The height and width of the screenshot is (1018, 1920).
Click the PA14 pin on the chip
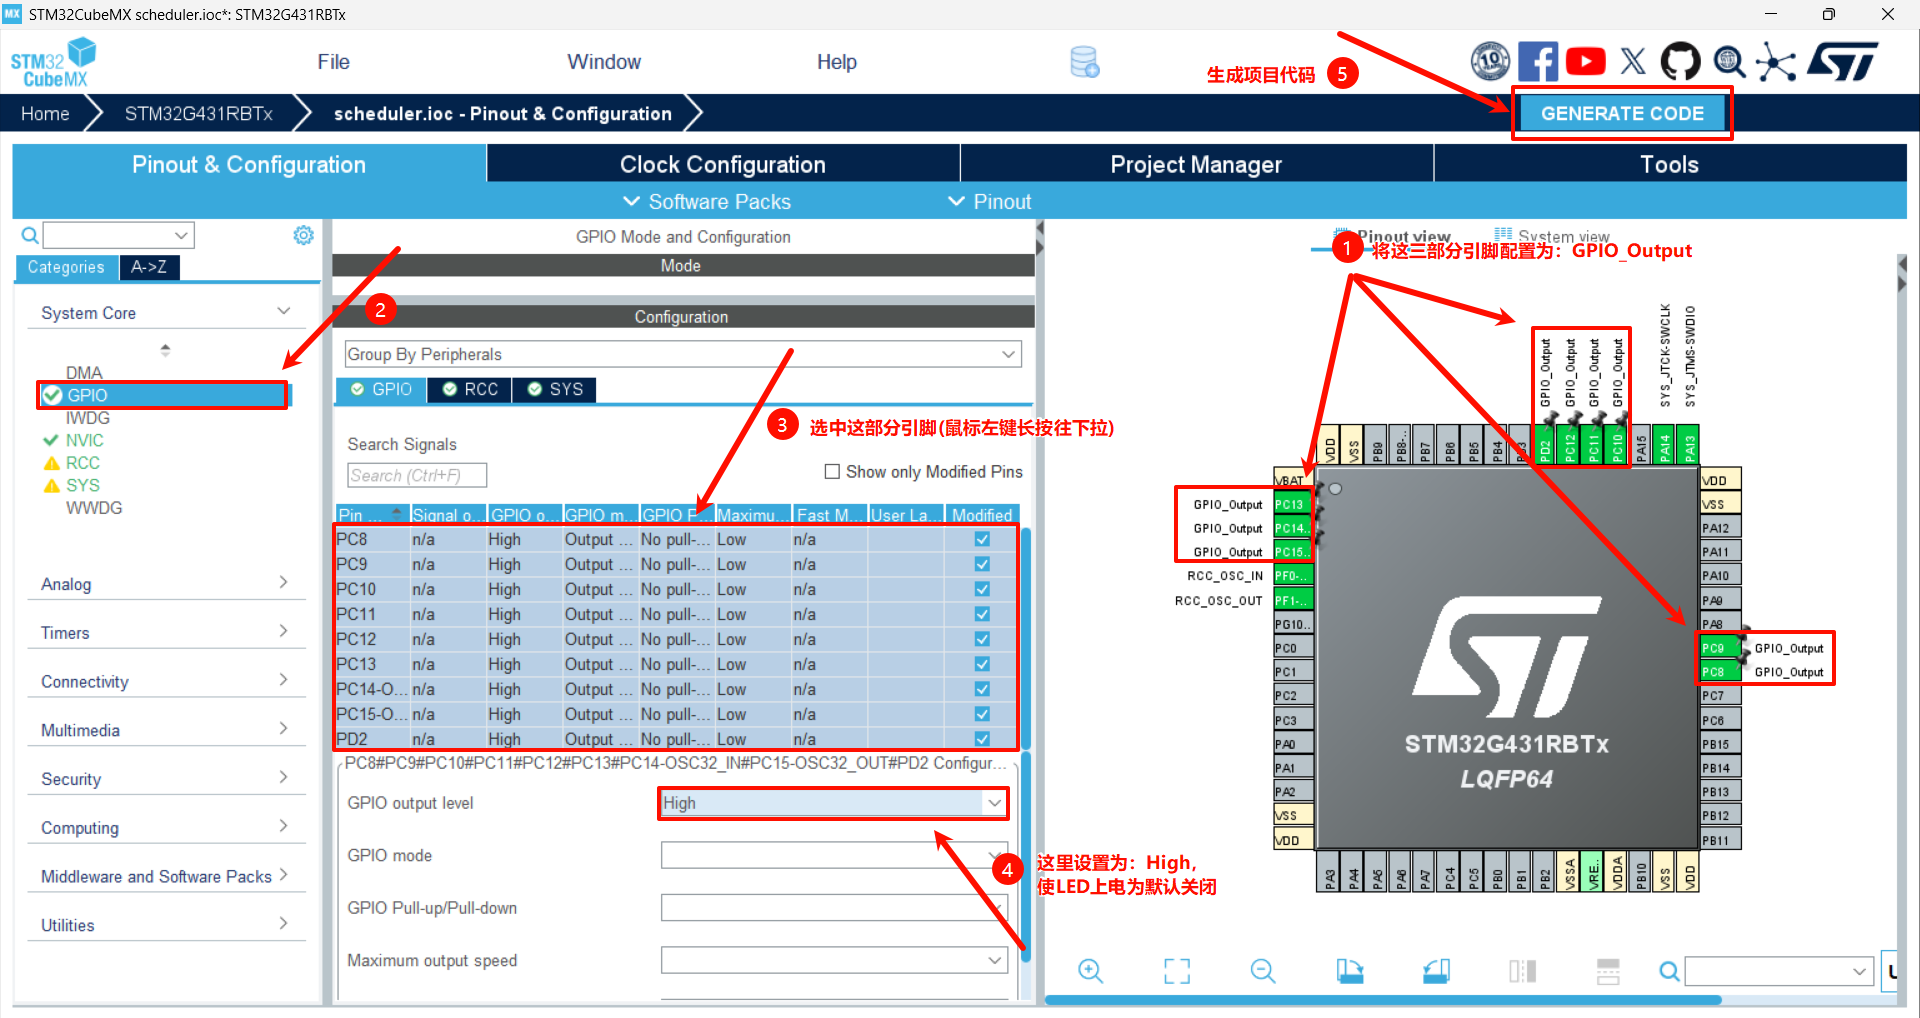click(1665, 447)
